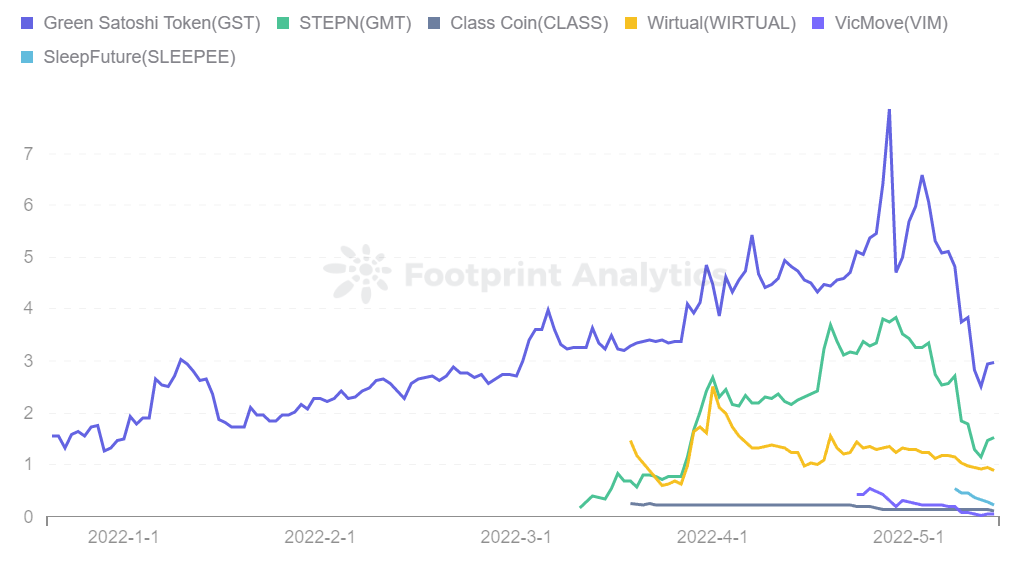Click the y-axis label 7

point(28,154)
